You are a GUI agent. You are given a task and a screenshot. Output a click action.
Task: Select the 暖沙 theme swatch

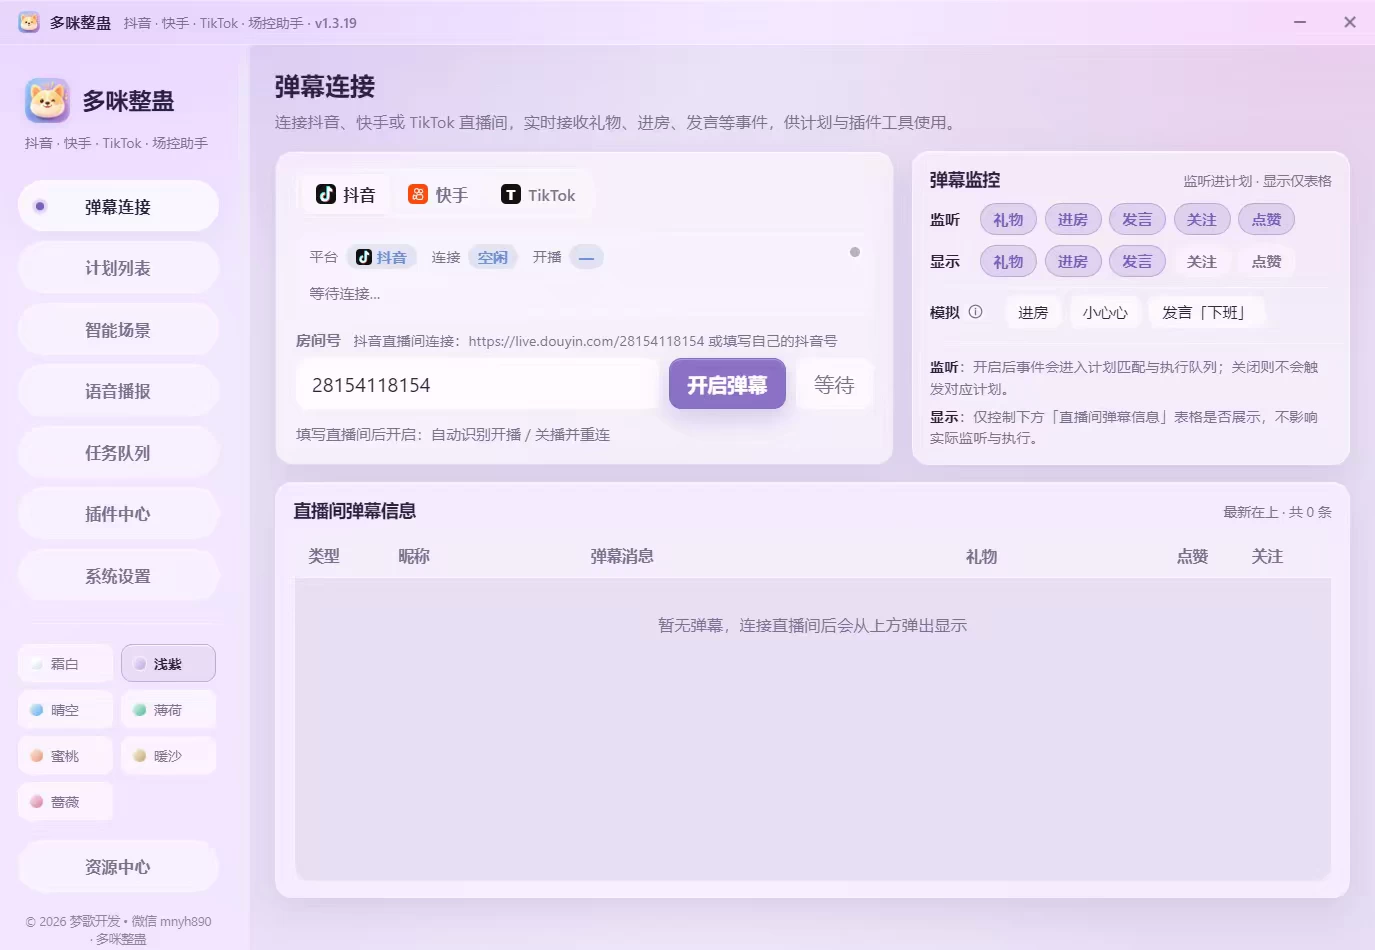[168, 756]
